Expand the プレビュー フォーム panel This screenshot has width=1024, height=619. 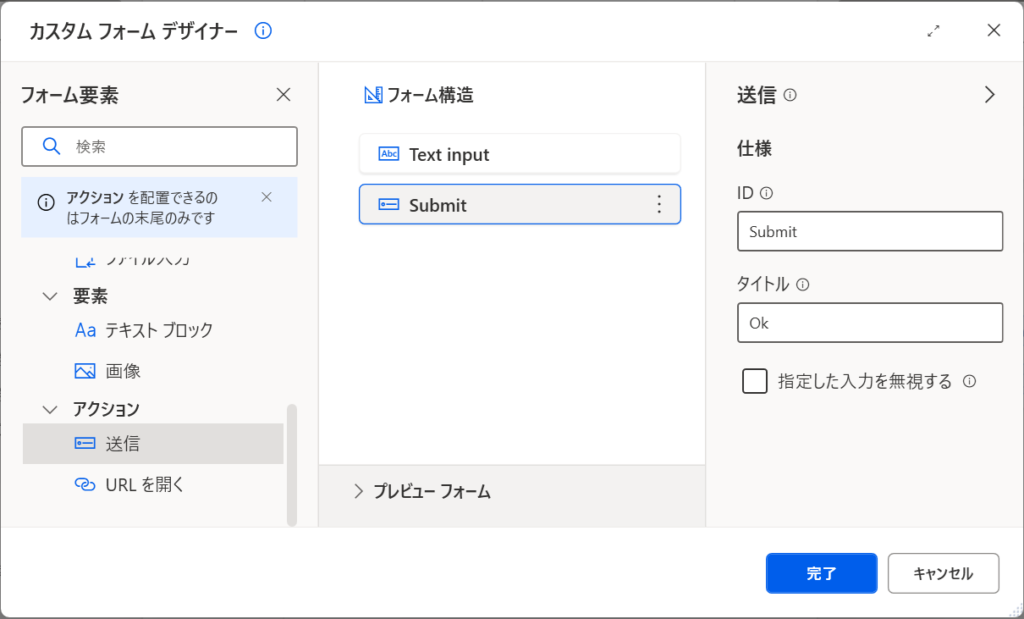tap(358, 491)
